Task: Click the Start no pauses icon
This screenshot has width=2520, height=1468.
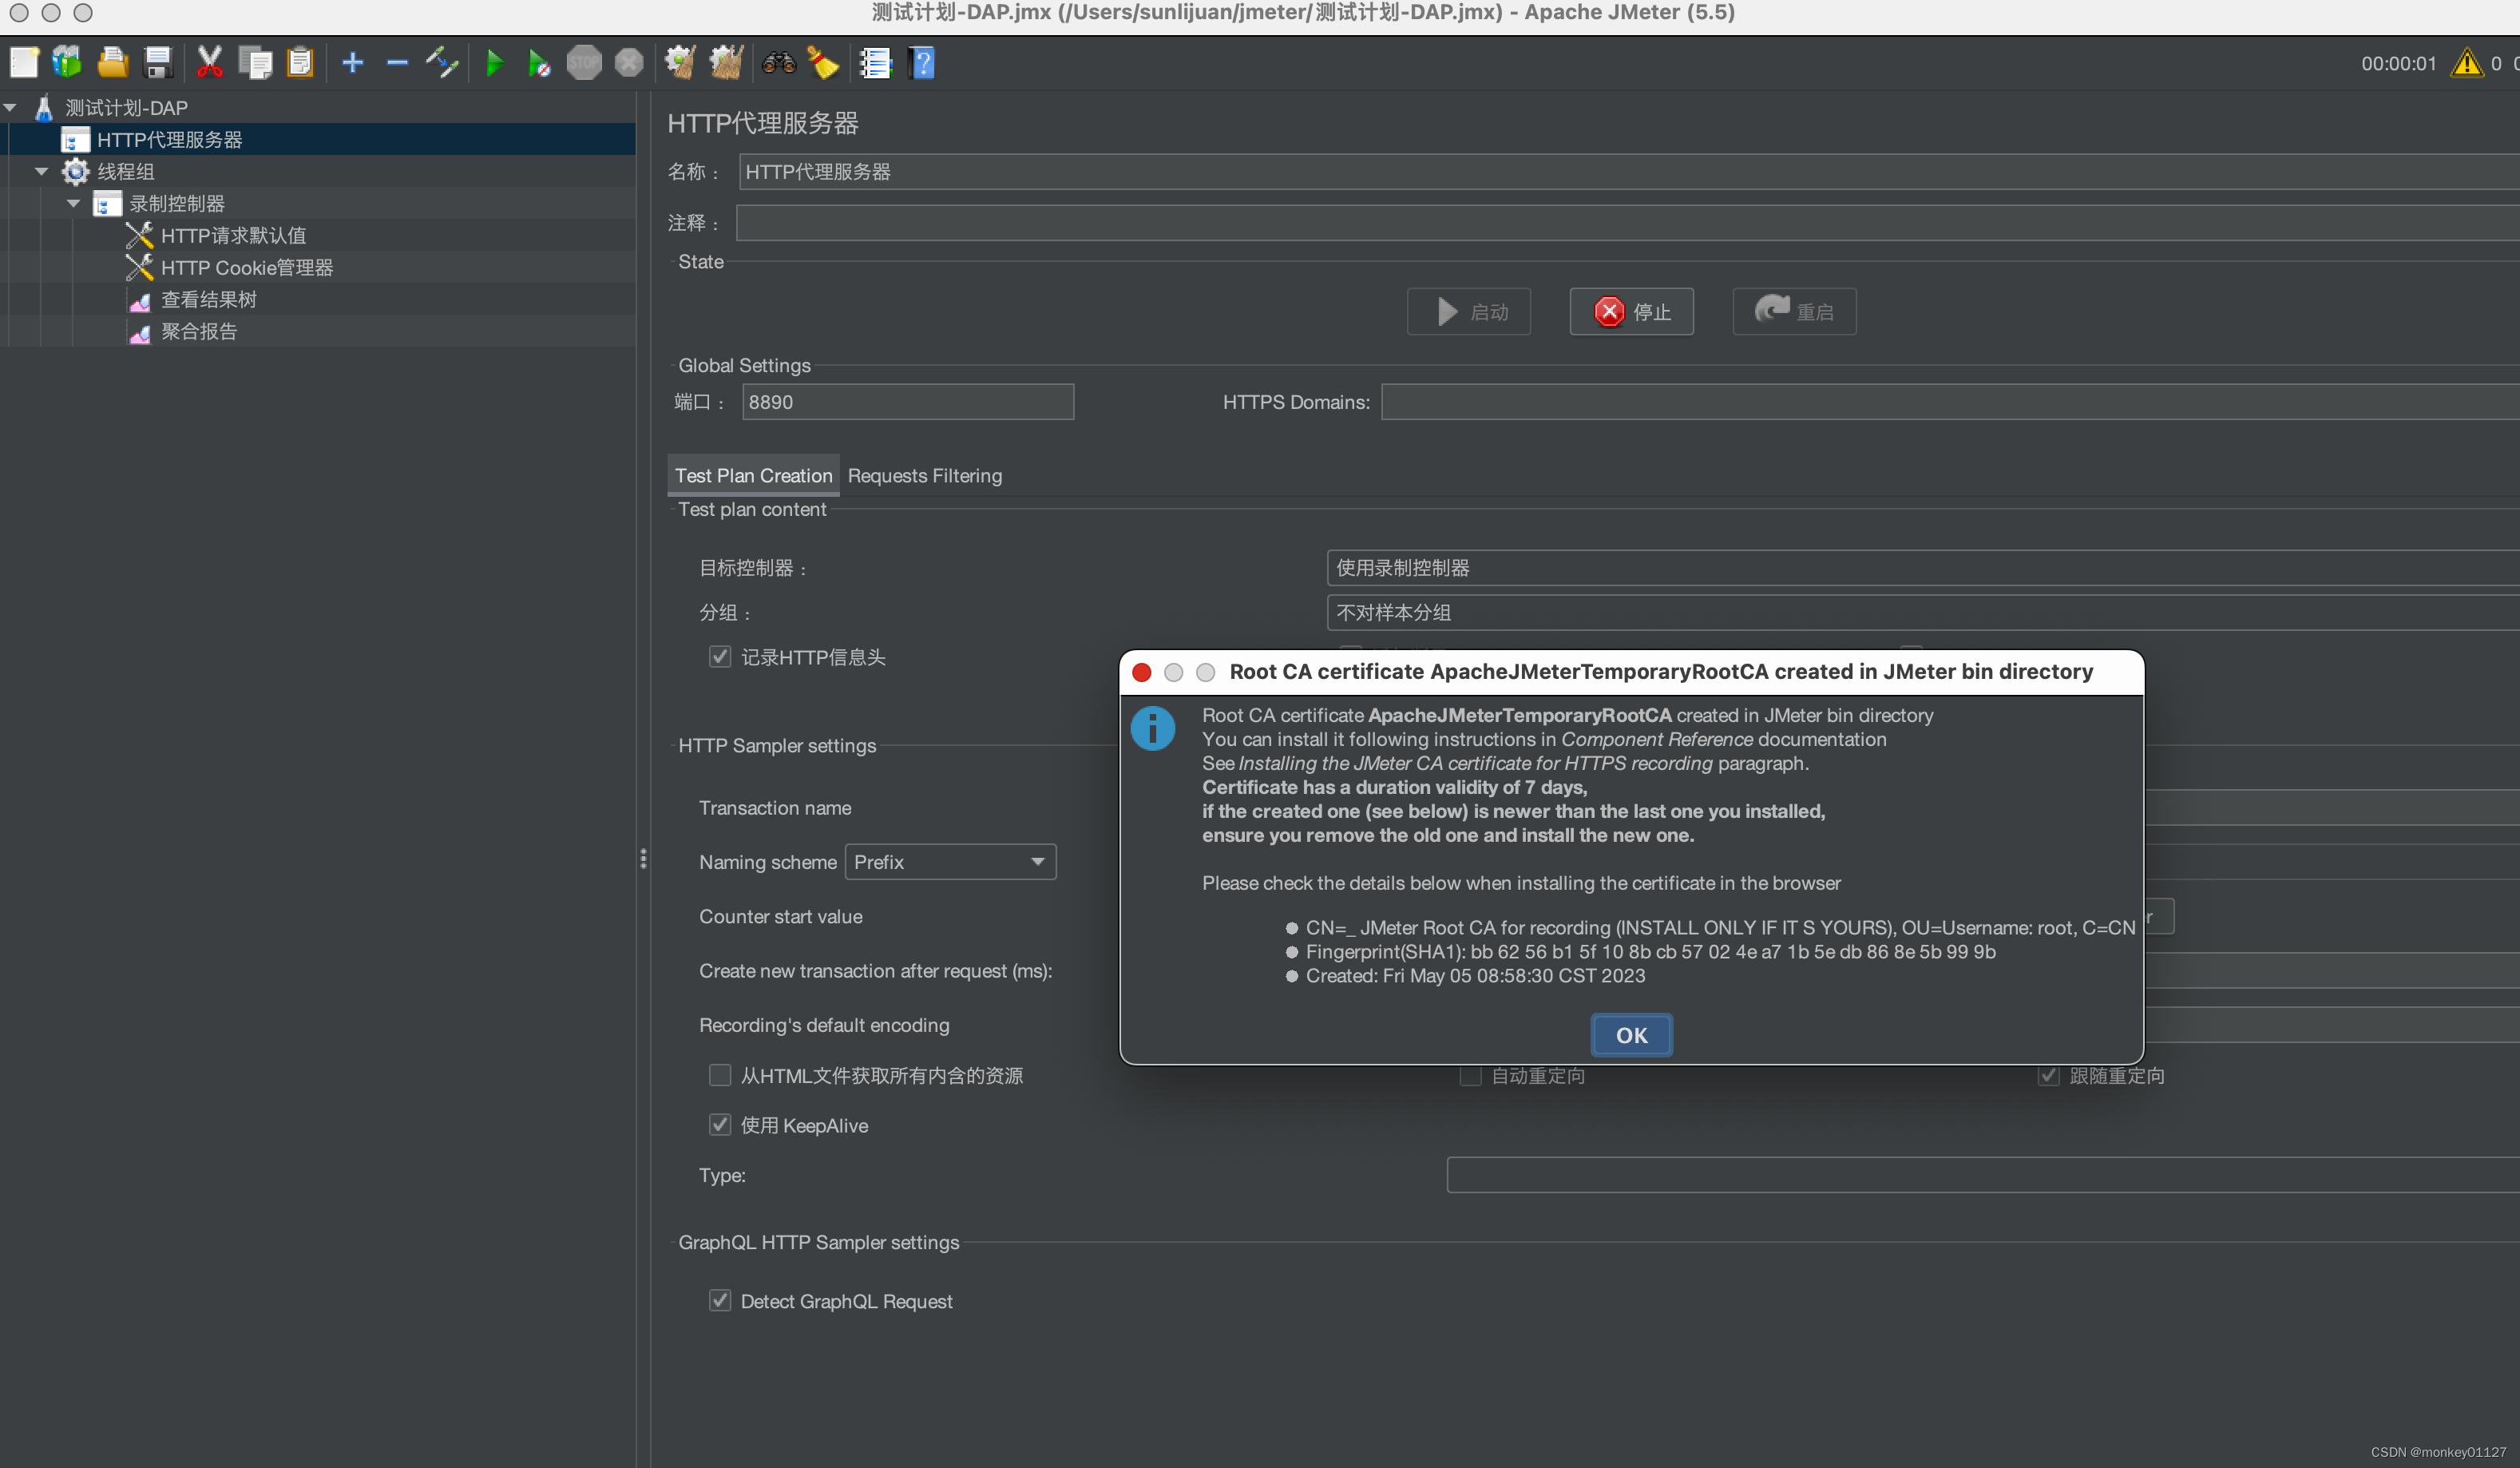Action: [539, 63]
